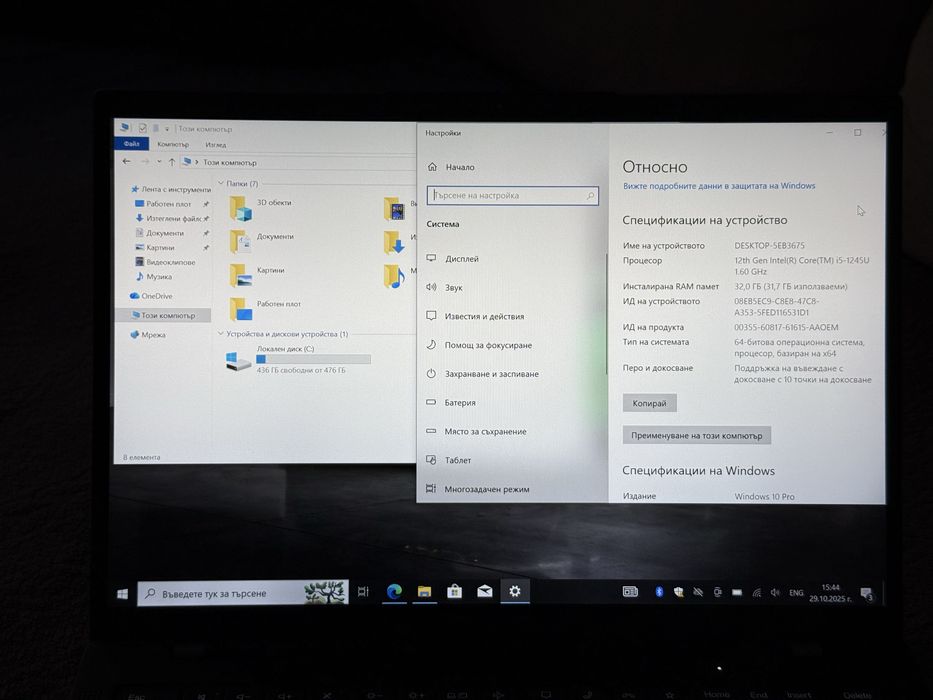The width and height of the screenshot is (933, 700).
Task: Click the taskbar search box
Action: coord(243,593)
